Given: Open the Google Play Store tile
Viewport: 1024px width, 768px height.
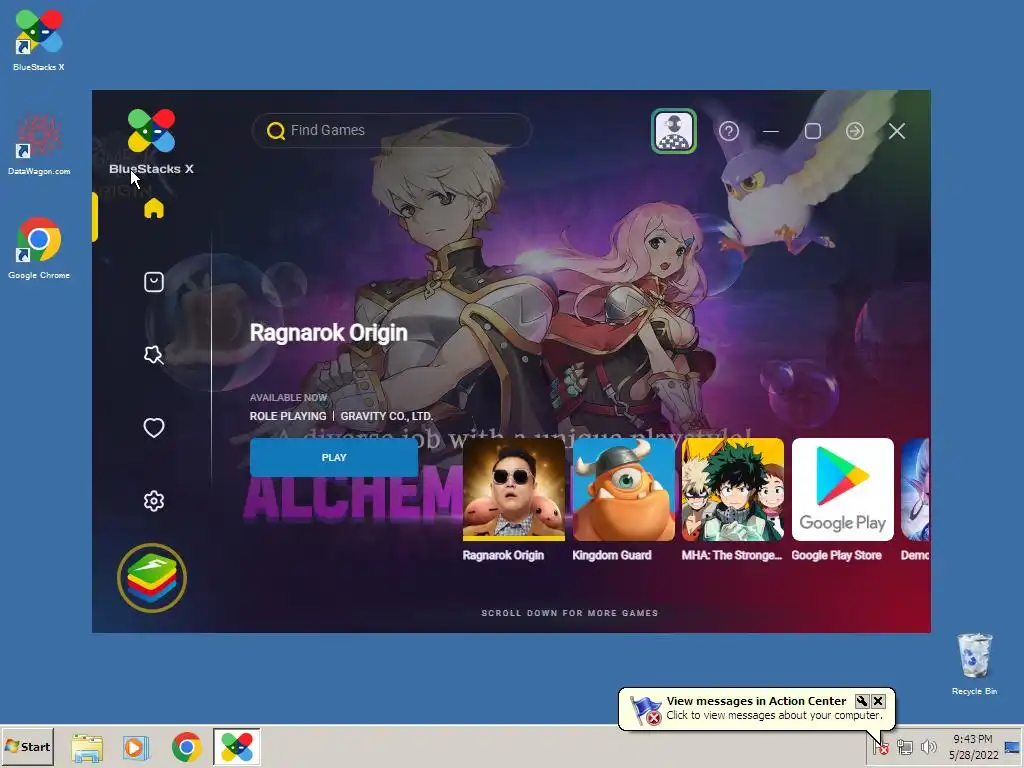Looking at the screenshot, I should click(842, 490).
